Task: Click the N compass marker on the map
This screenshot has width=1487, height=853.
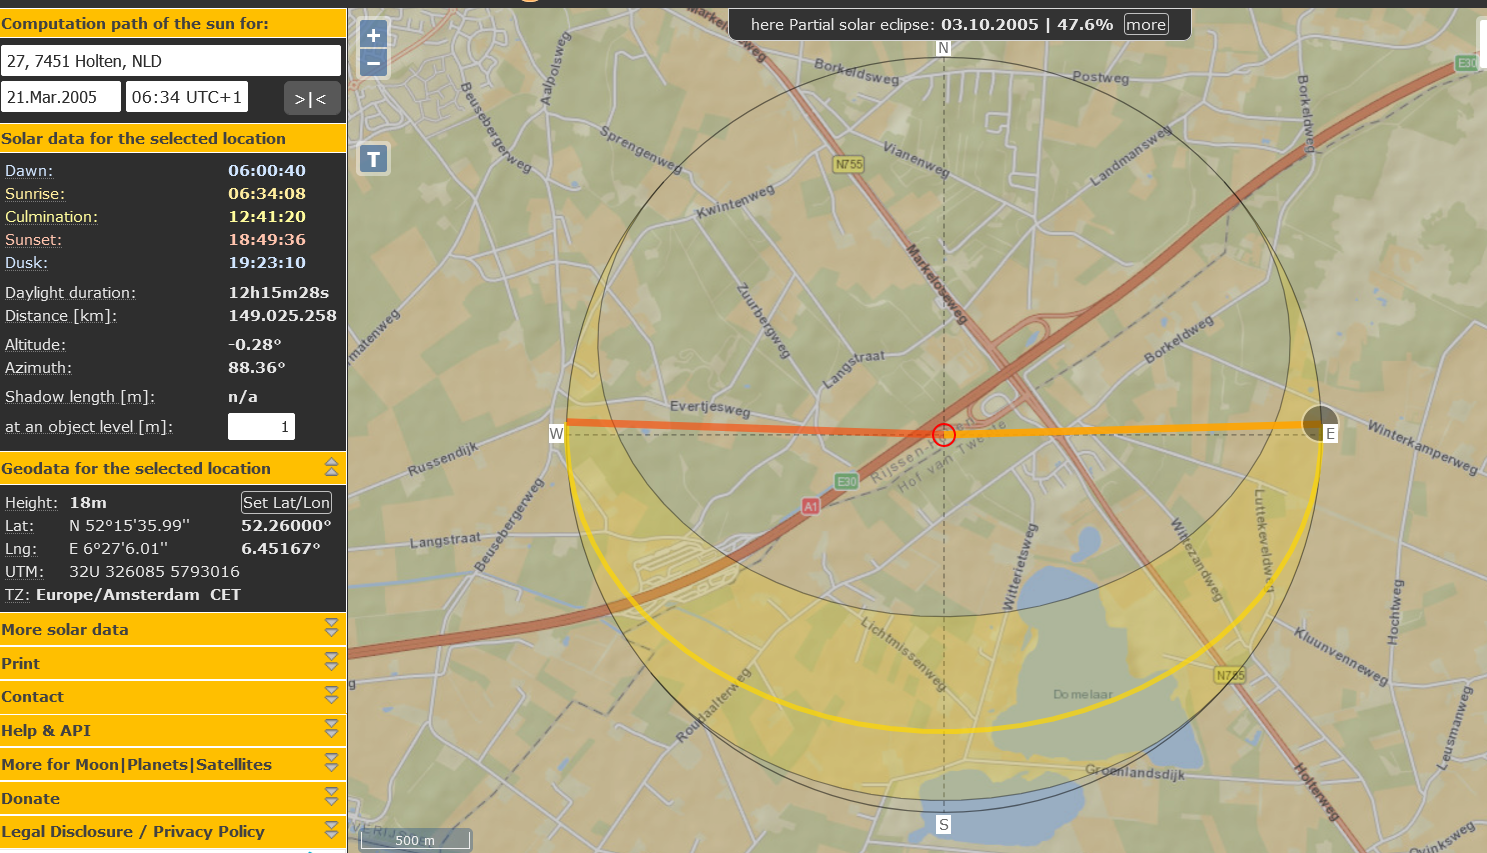Action: [941, 45]
